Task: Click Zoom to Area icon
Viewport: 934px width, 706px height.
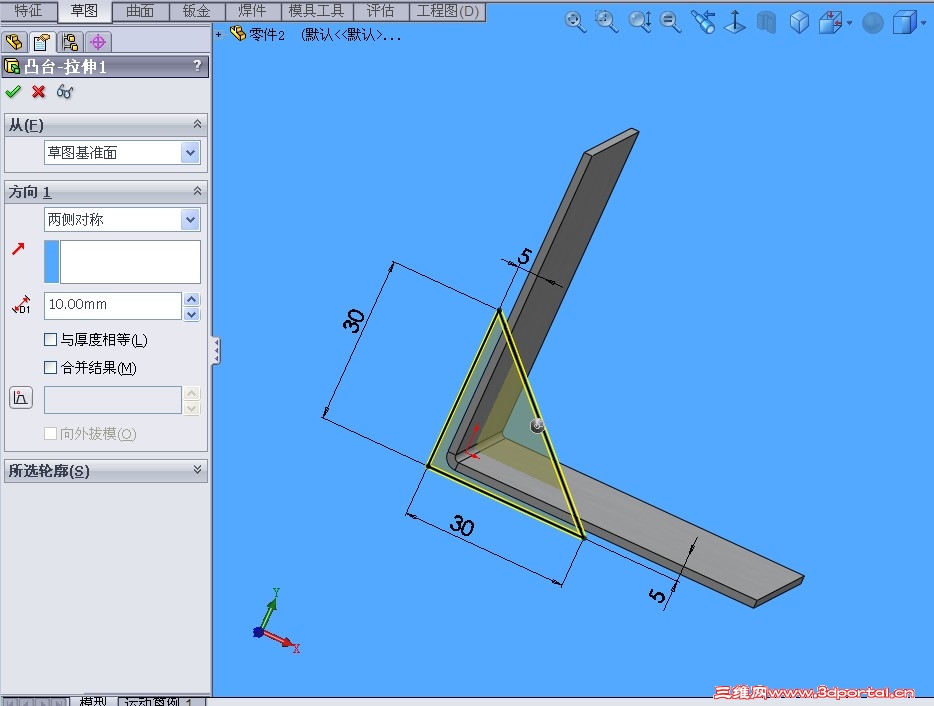Action: point(607,22)
